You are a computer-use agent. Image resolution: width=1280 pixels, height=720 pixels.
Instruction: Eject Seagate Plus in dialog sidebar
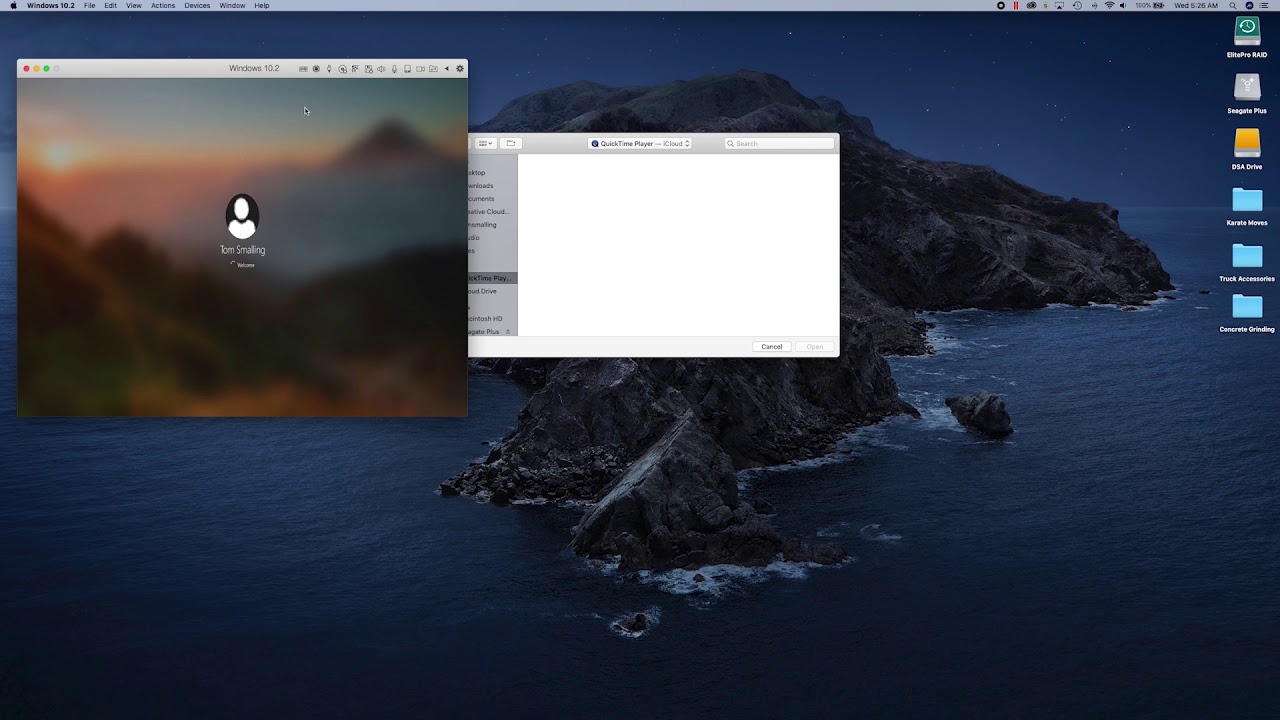point(508,332)
